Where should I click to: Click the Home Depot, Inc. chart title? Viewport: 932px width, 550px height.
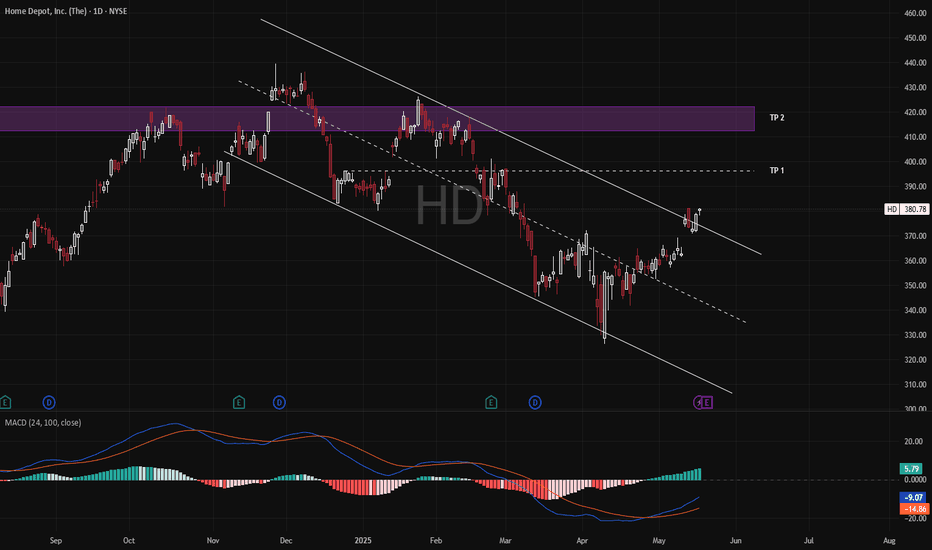tap(66, 11)
